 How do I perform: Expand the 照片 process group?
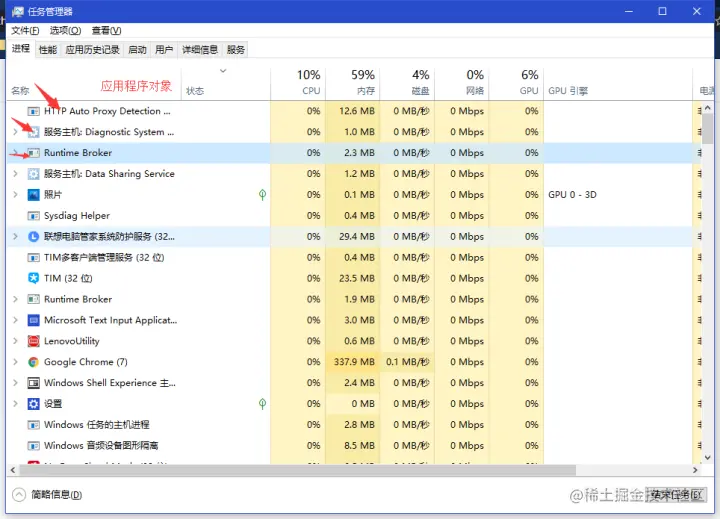(x=15, y=195)
